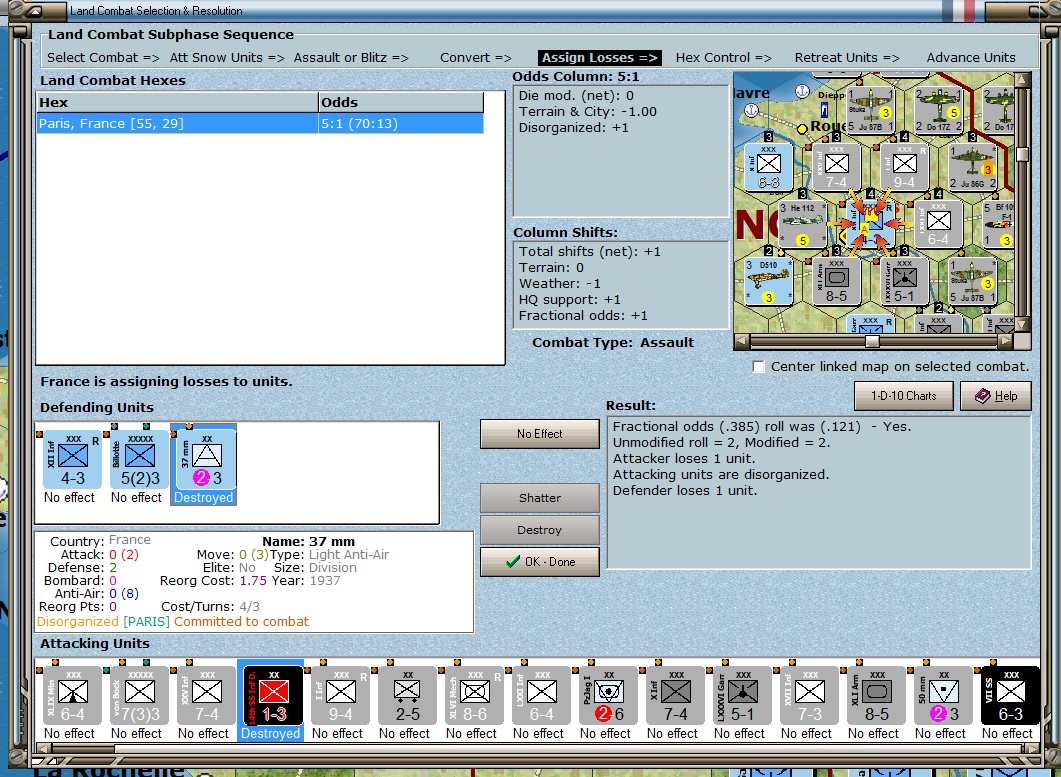Viewport: 1061px width, 777px height.
Task: Confirm with OK - Done button
Action: [539, 562]
